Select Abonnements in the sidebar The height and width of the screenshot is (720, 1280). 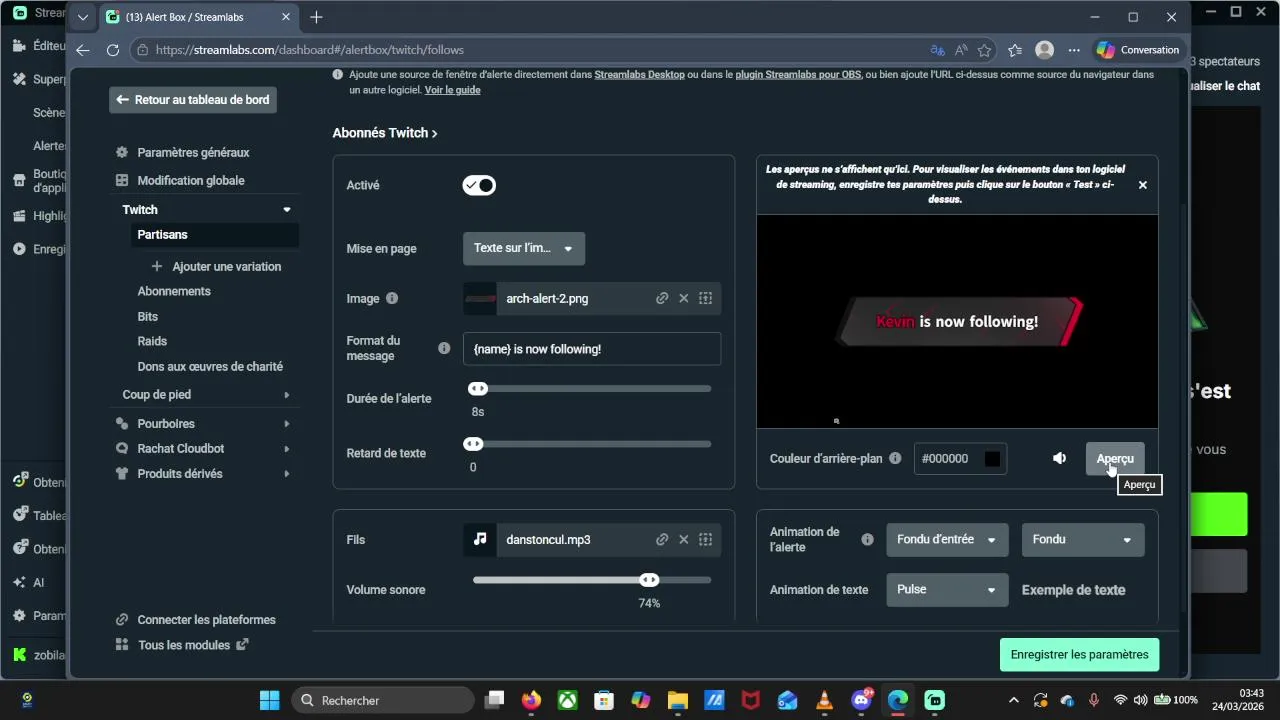(174, 291)
